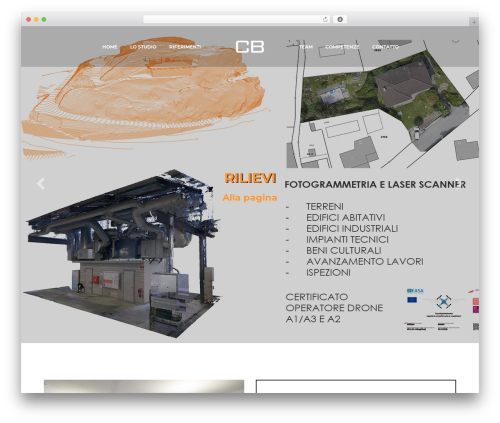Click the RILIEVI heading

(x=250, y=178)
